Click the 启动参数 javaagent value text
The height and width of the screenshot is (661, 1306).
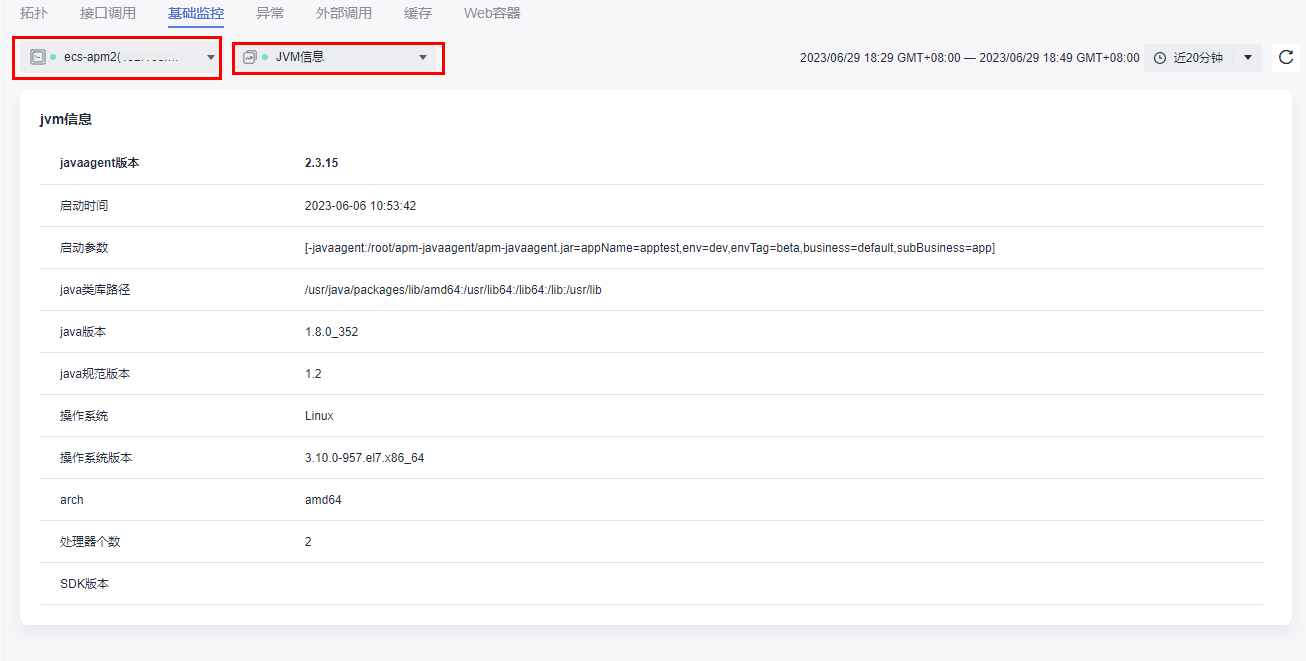point(649,248)
